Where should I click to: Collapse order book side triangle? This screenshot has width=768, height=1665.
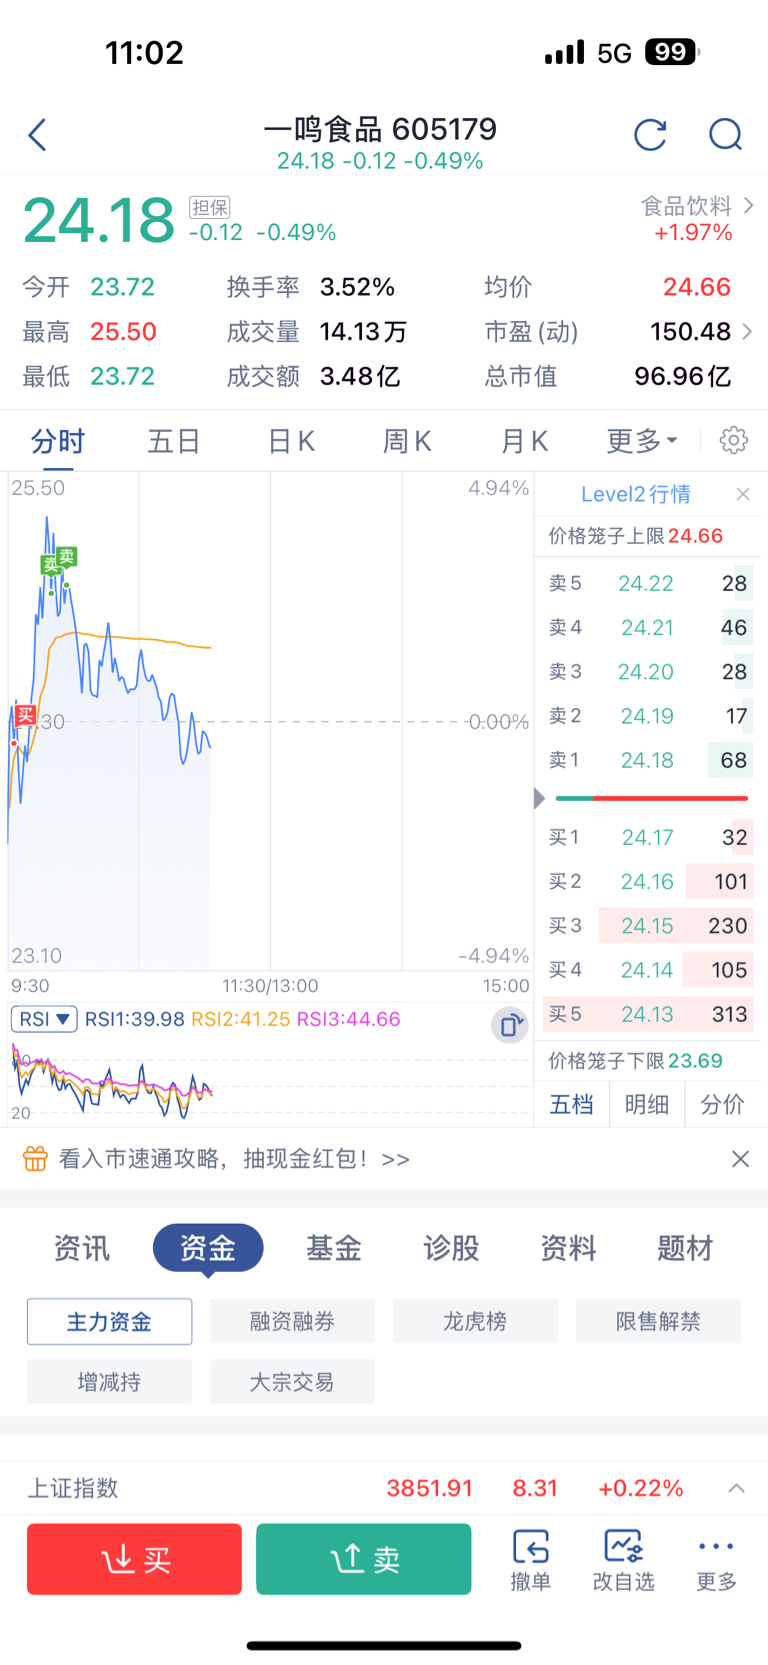pos(539,798)
